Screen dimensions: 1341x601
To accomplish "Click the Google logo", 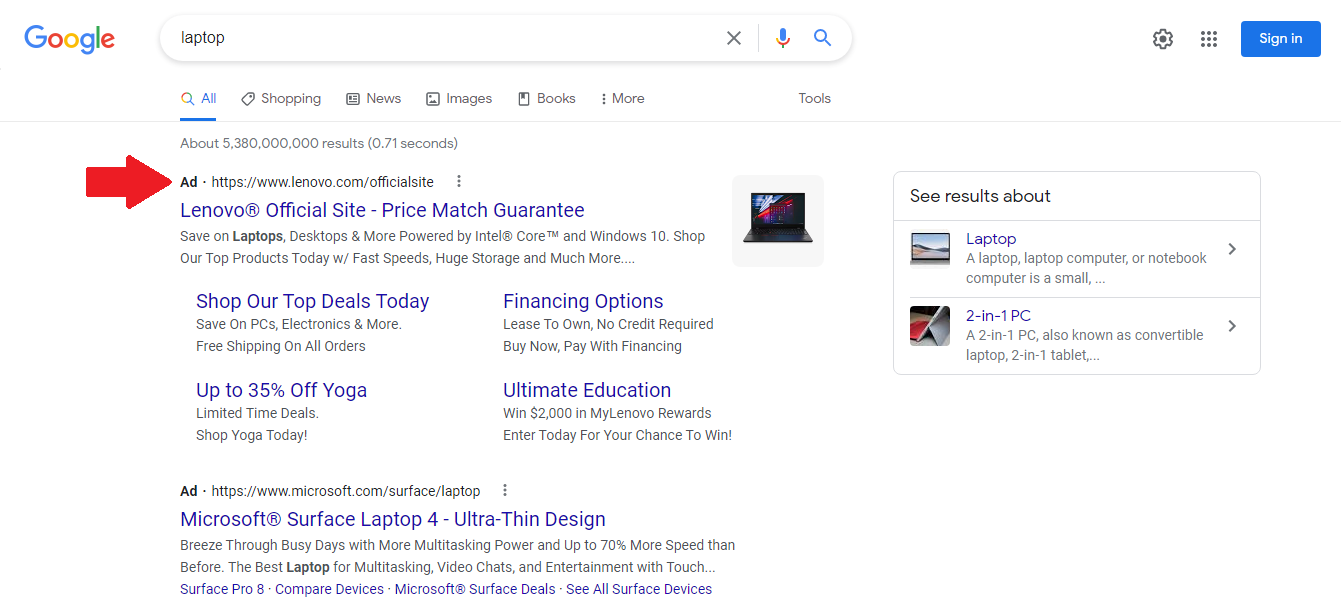I will [x=70, y=39].
